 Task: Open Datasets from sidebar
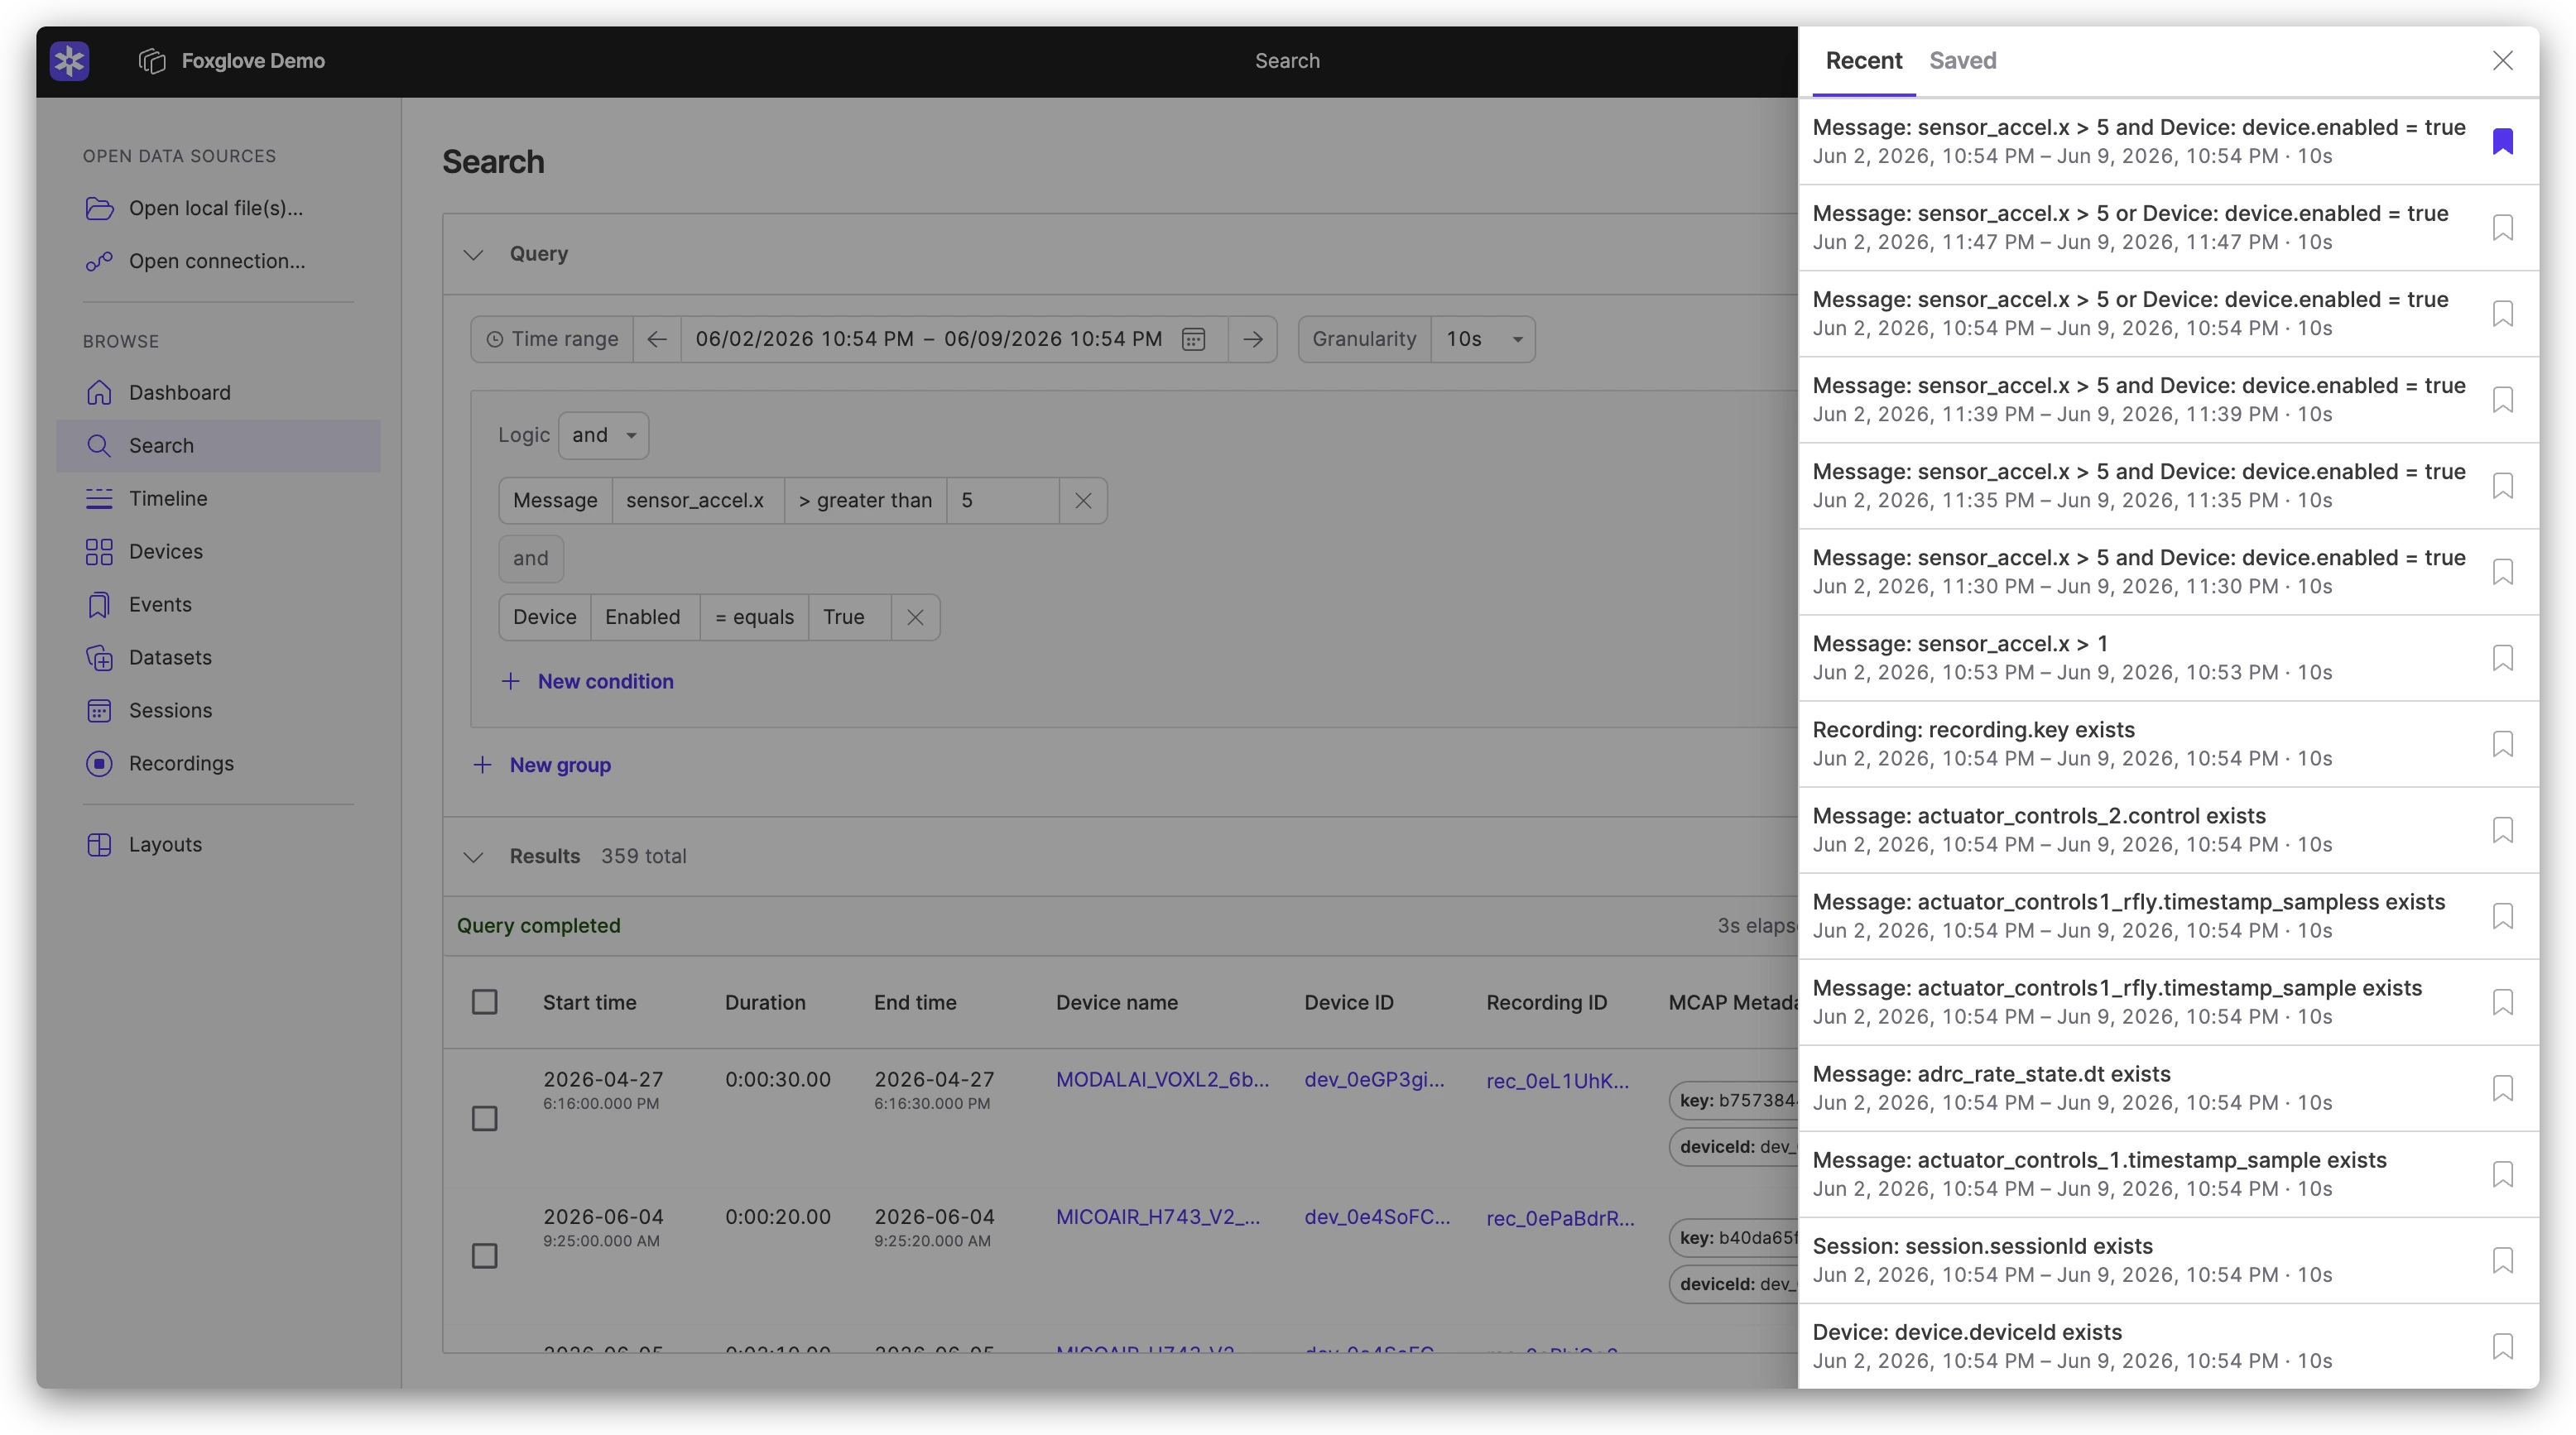tap(218, 657)
